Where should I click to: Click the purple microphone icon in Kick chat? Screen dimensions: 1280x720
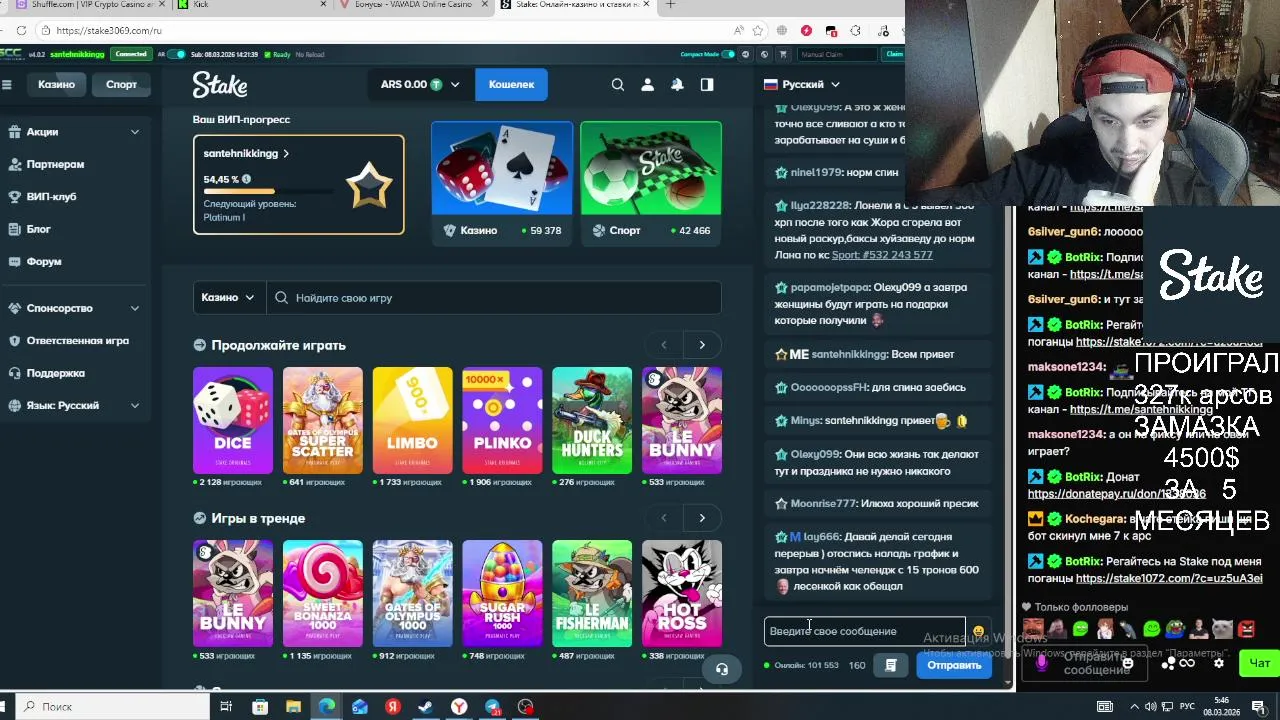[x=1042, y=662]
